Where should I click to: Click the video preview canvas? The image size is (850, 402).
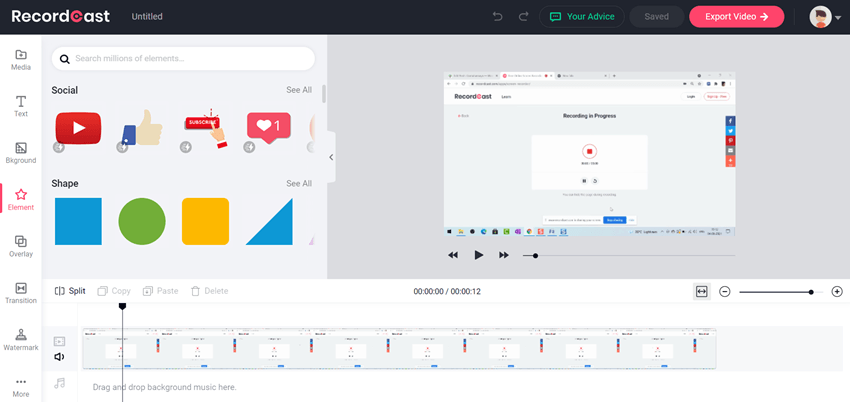(589, 154)
